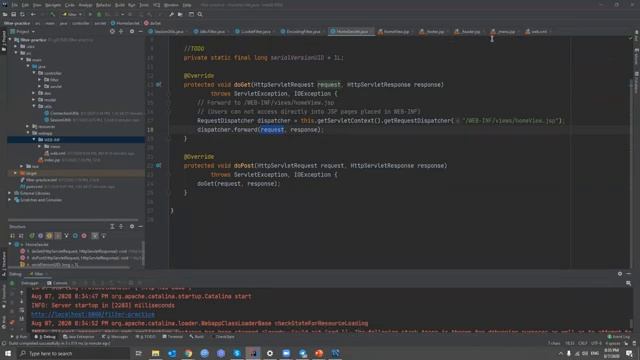Image resolution: width=640 pixels, height=360 pixels.
Task: Open Structure panel gear settings
Action: click(131, 227)
